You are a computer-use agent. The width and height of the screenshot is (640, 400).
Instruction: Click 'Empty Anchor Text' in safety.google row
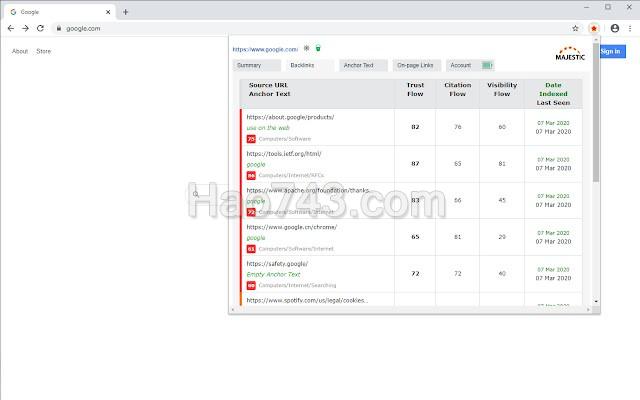point(273,274)
